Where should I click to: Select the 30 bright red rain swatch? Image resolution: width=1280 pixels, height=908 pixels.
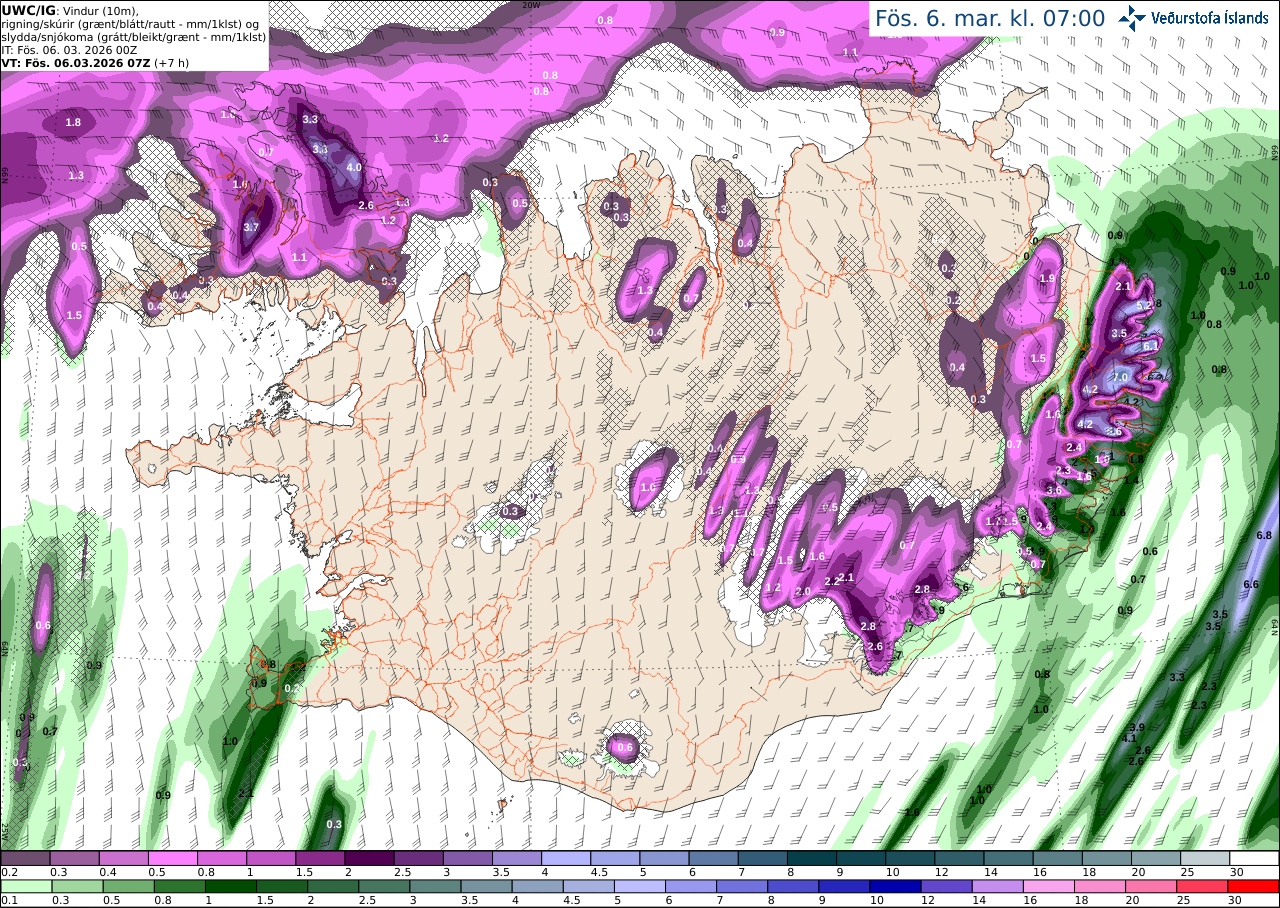tap(1254, 886)
